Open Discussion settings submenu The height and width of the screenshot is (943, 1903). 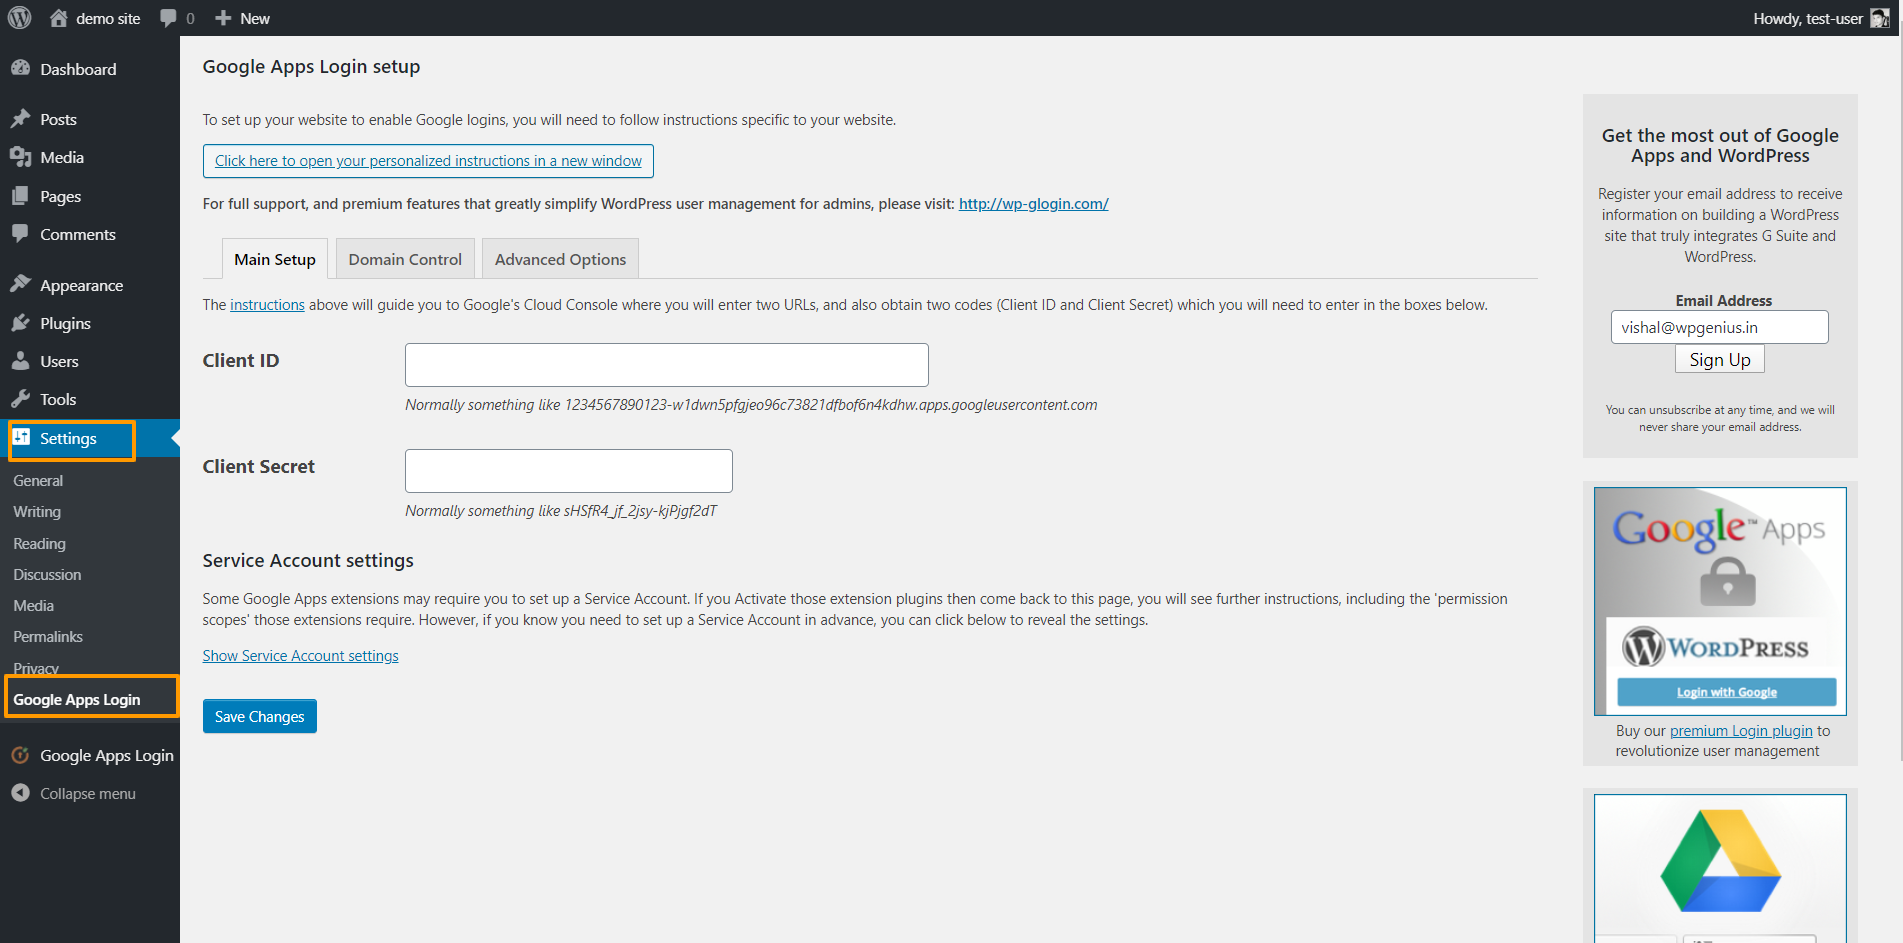(47, 574)
